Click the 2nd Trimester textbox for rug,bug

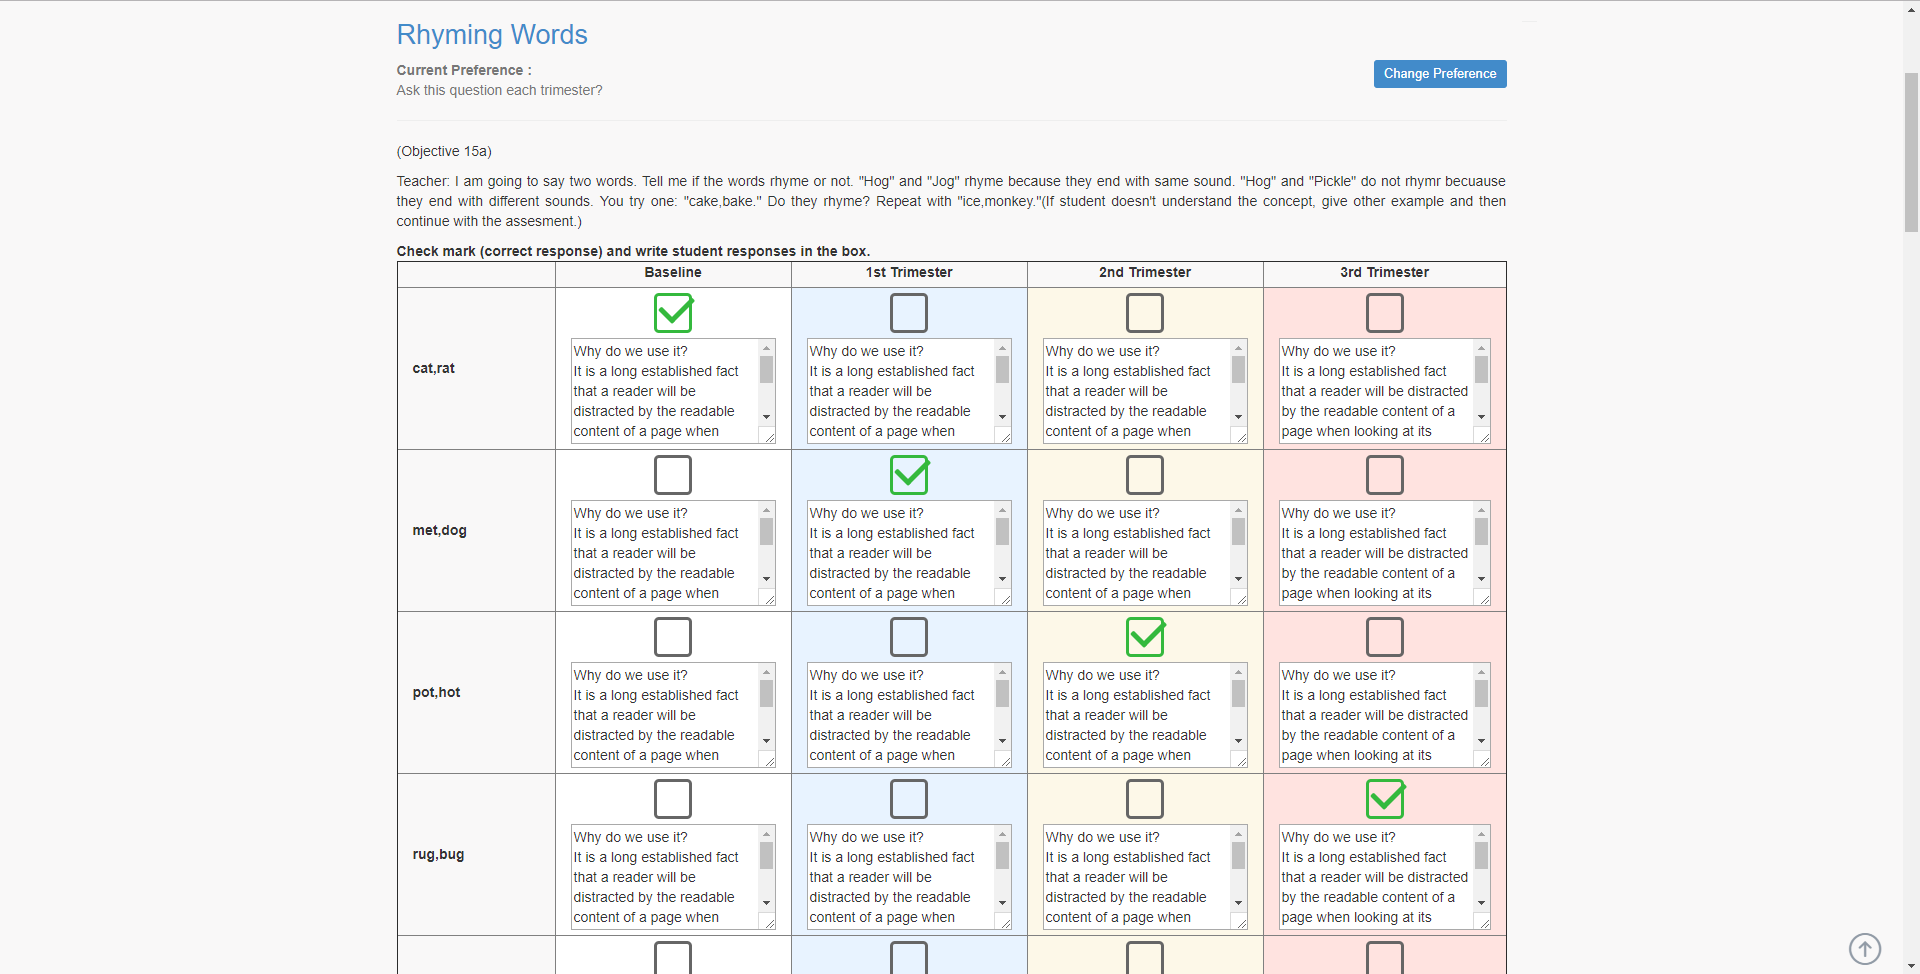pos(1135,877)
